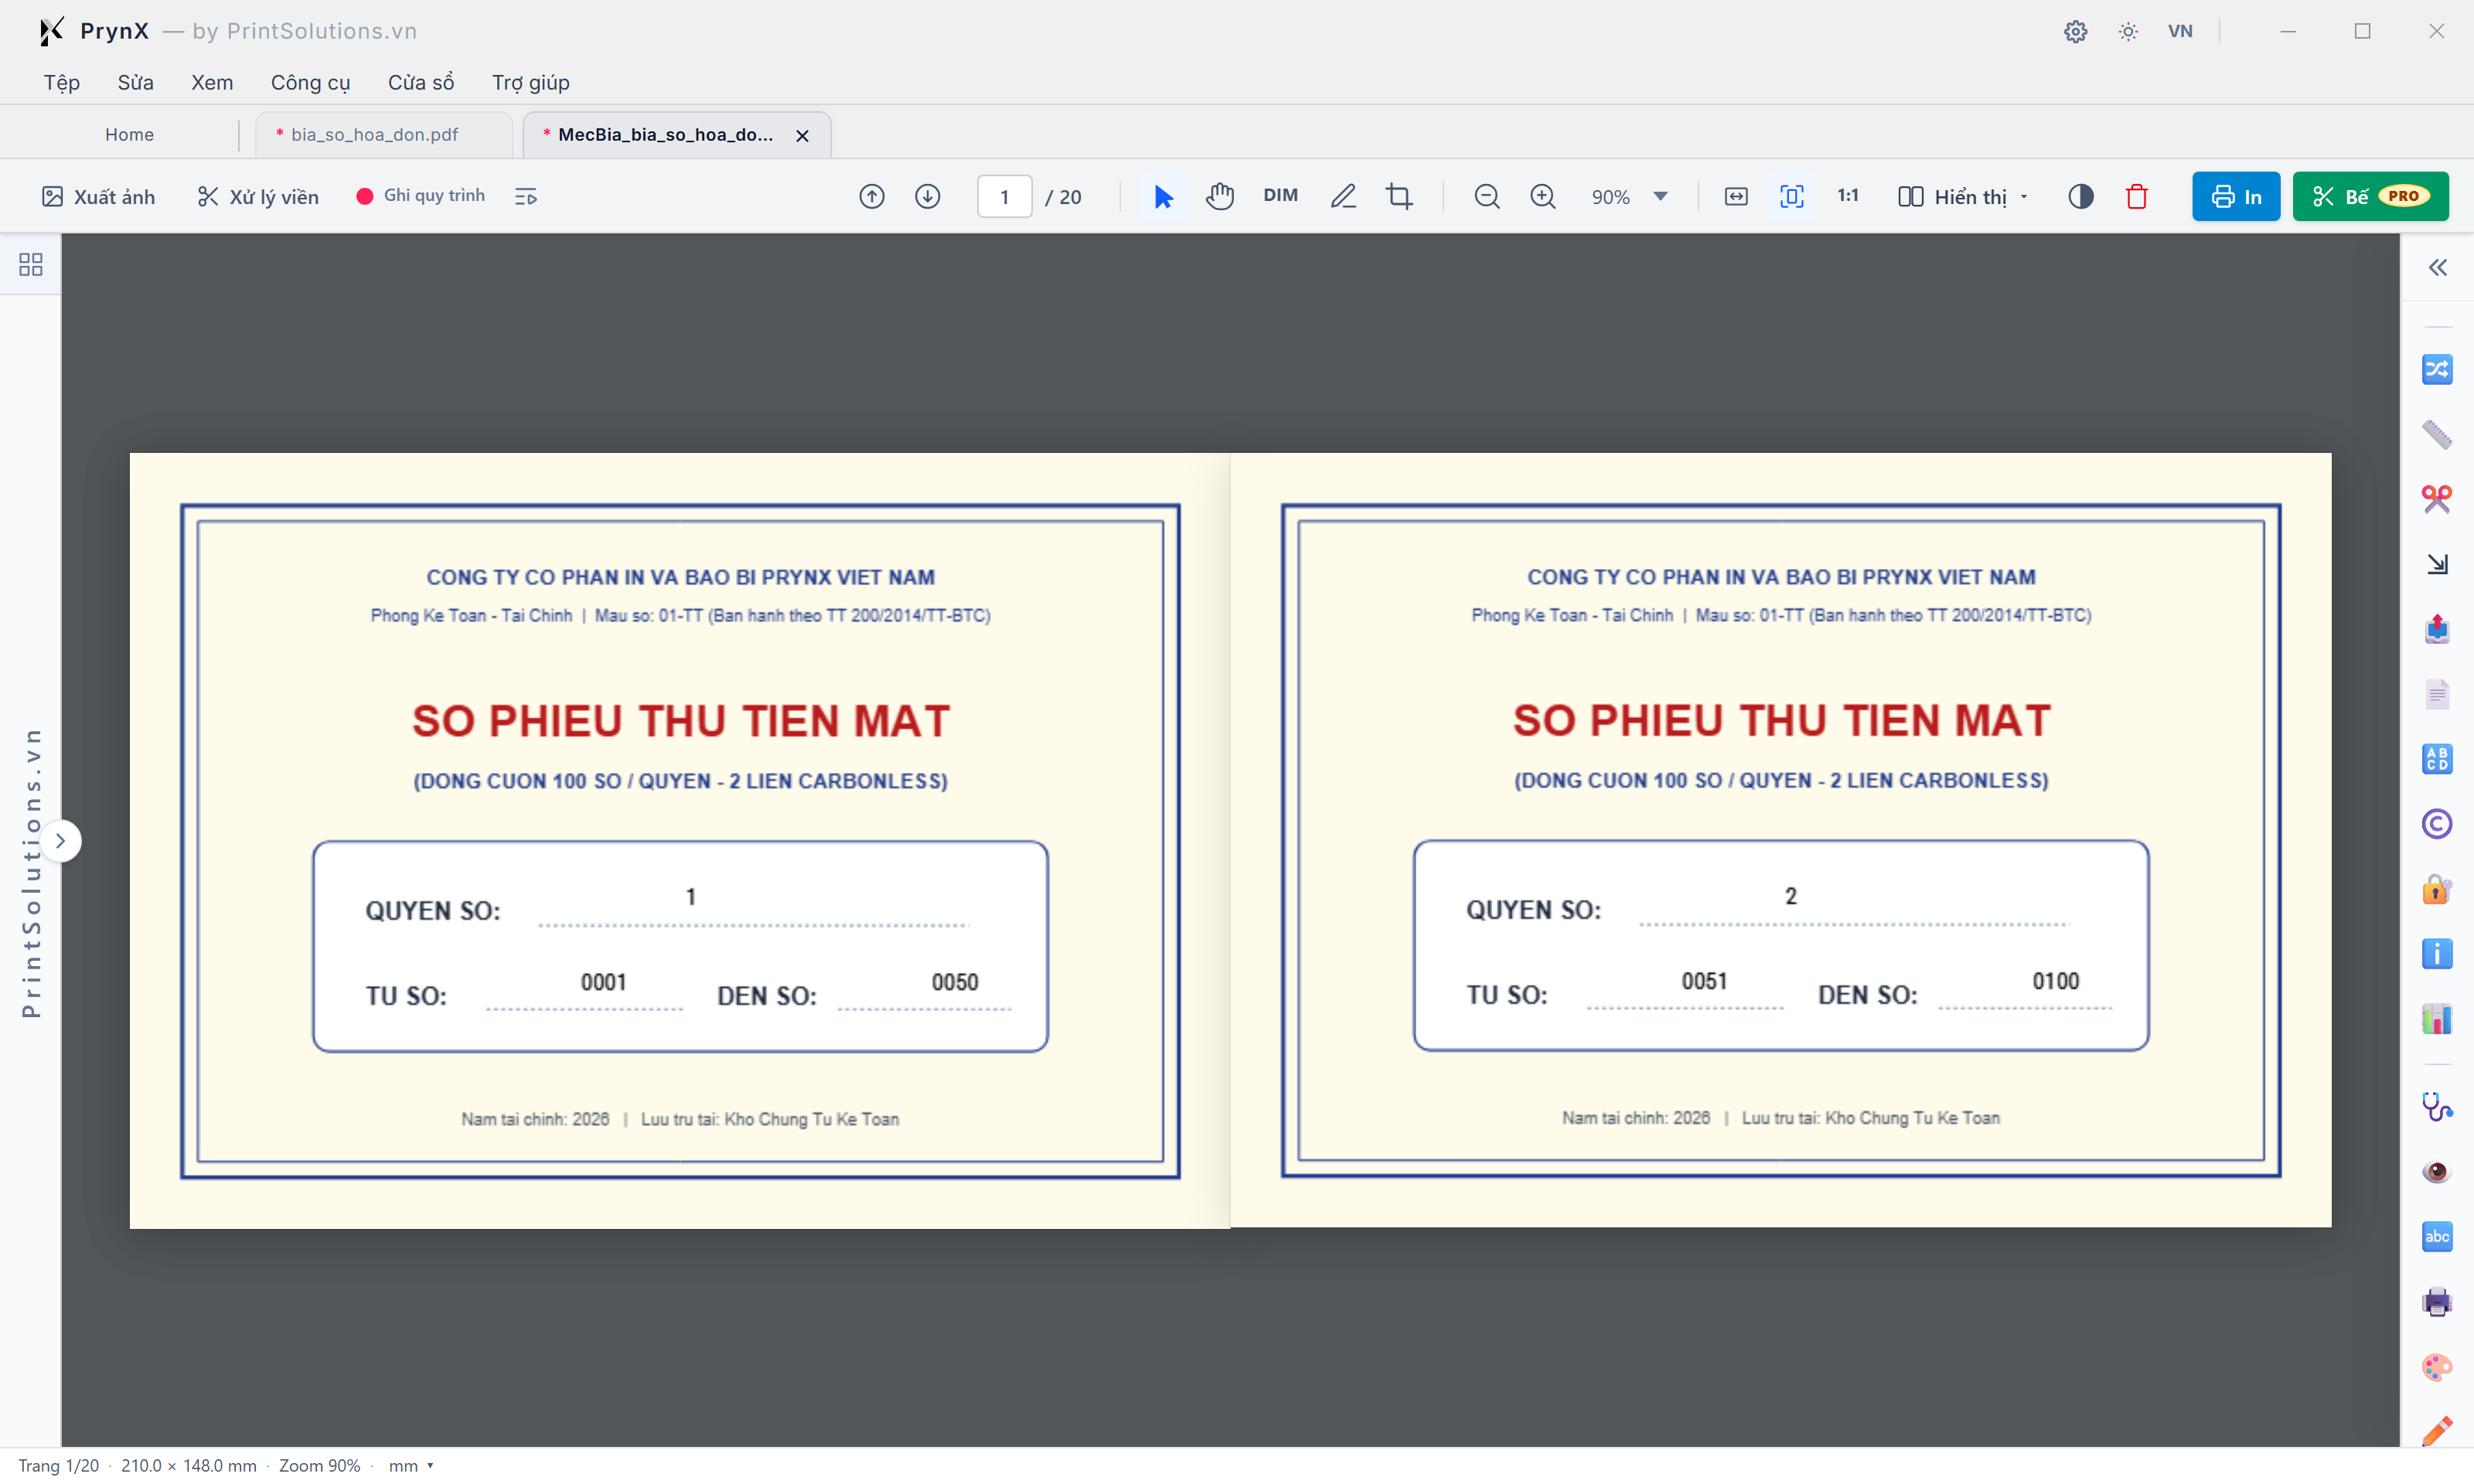Viewport: 2474px width, 1484px height.
Task: Click the stethoscope icon in sidebar
Action: coord(2437,1107)
